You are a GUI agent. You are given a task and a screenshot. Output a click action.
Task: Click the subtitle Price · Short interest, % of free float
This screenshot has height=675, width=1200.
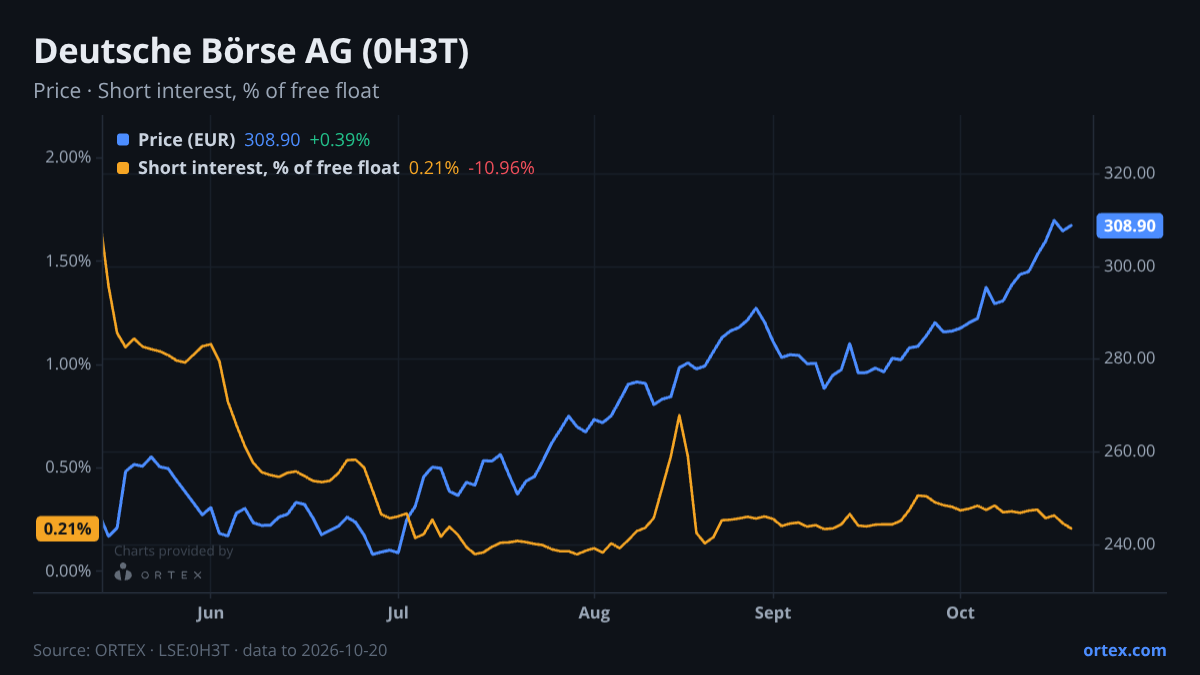click(206, 91)
